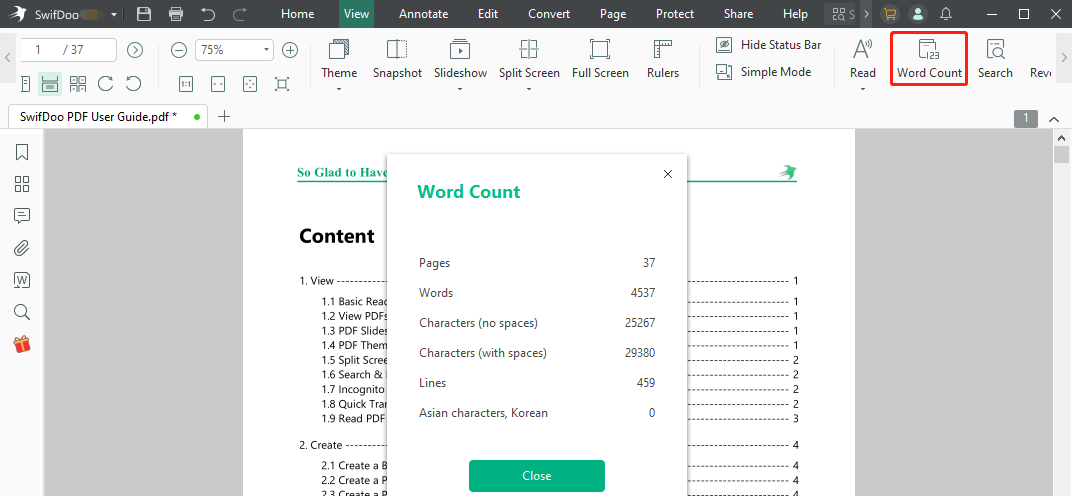The width and height of the screenshot is (1072, 496).
Task: Open the user account avatar
Action: pos(917,14)
